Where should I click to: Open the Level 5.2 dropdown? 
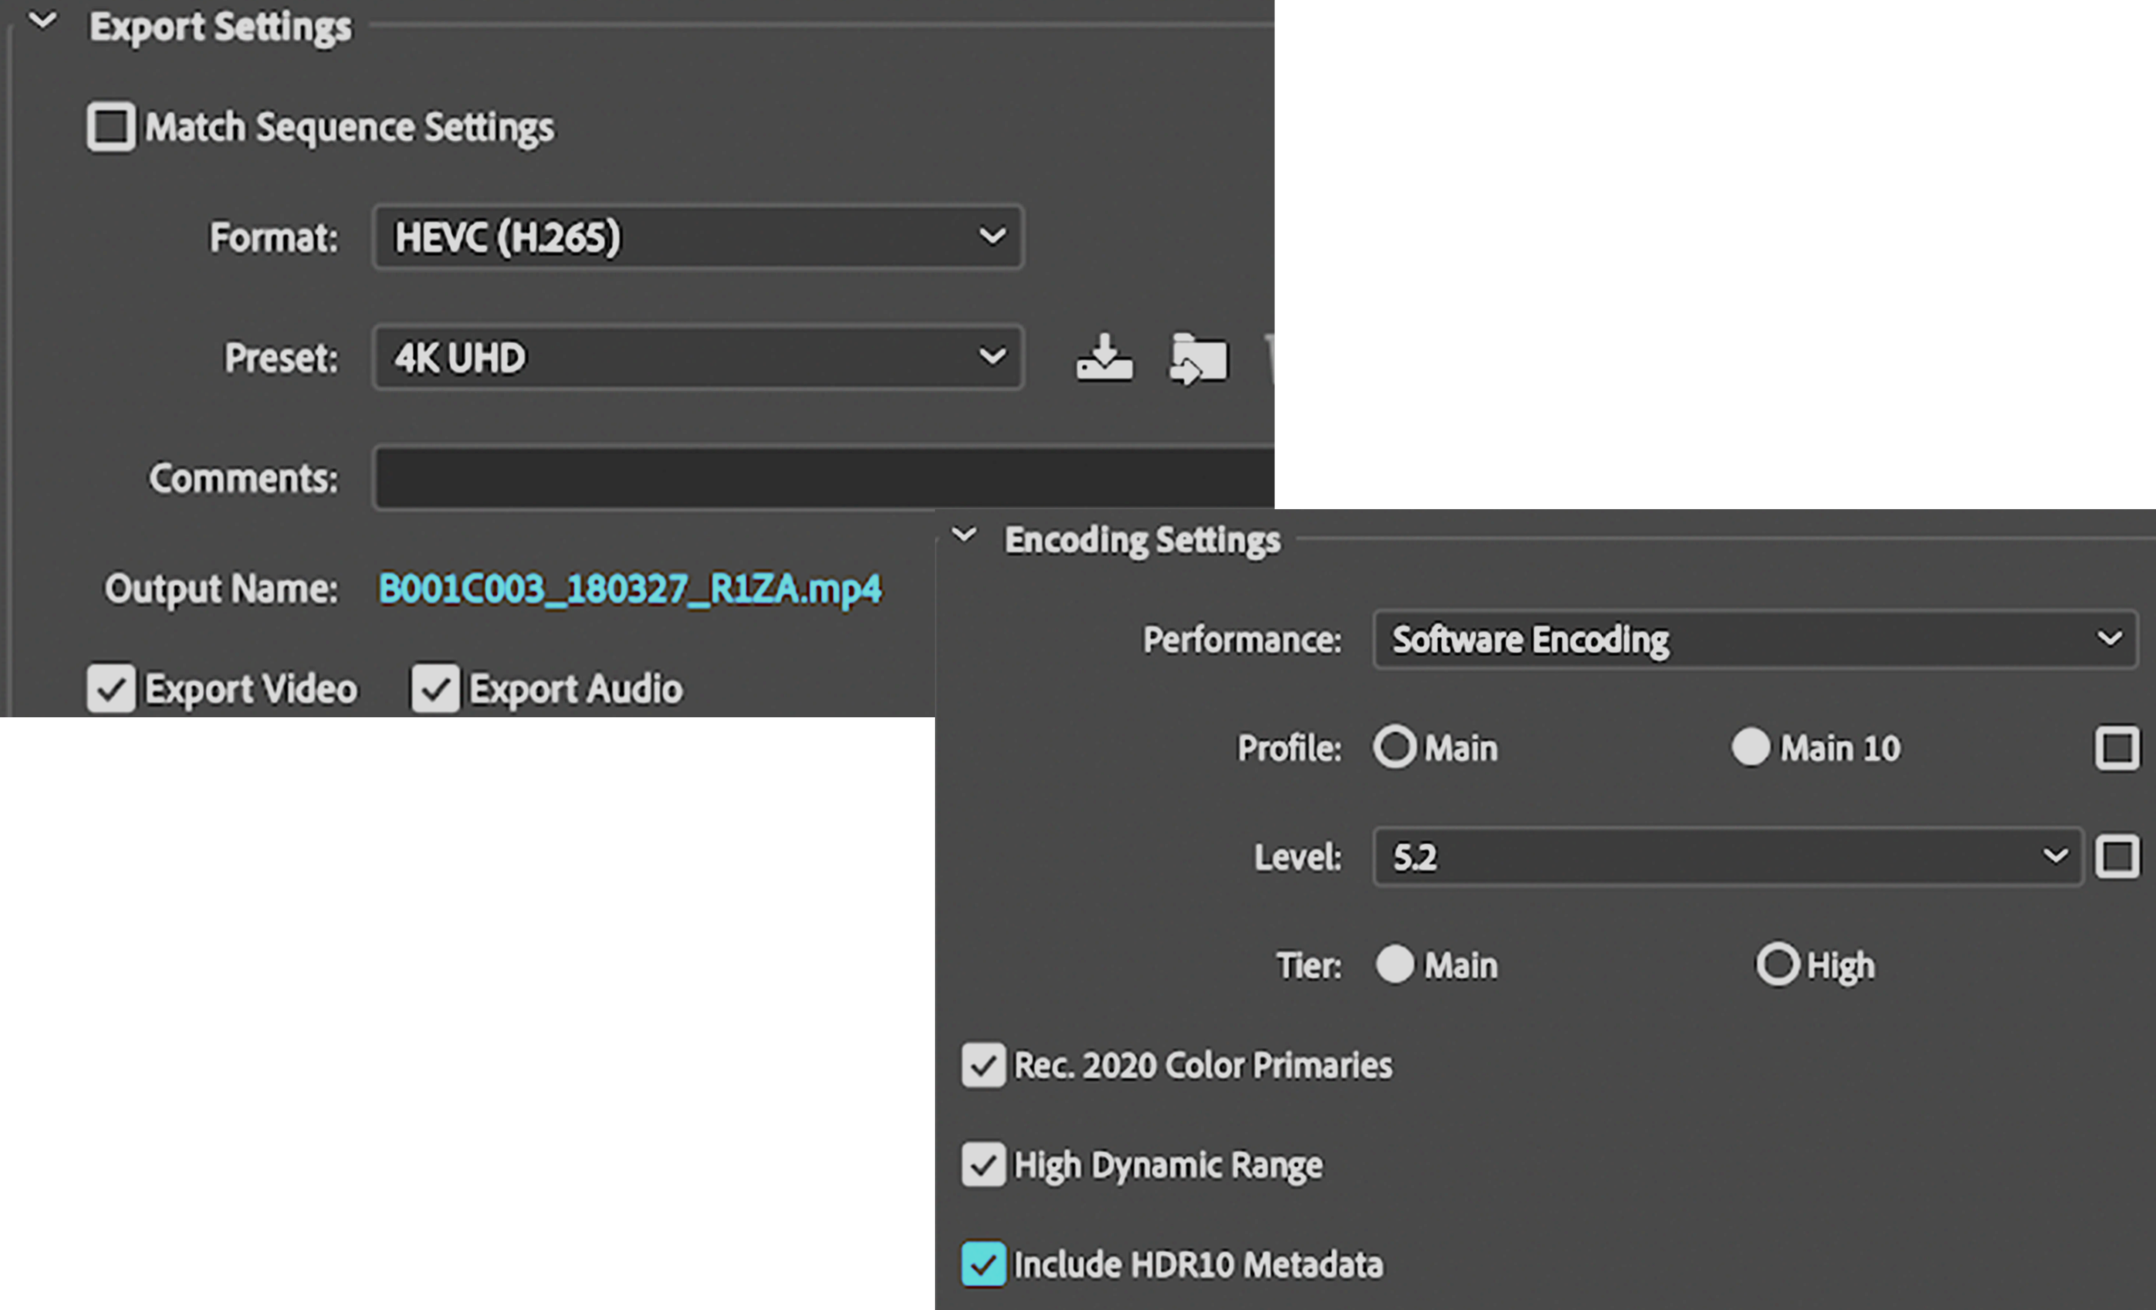pos(1727,856)
